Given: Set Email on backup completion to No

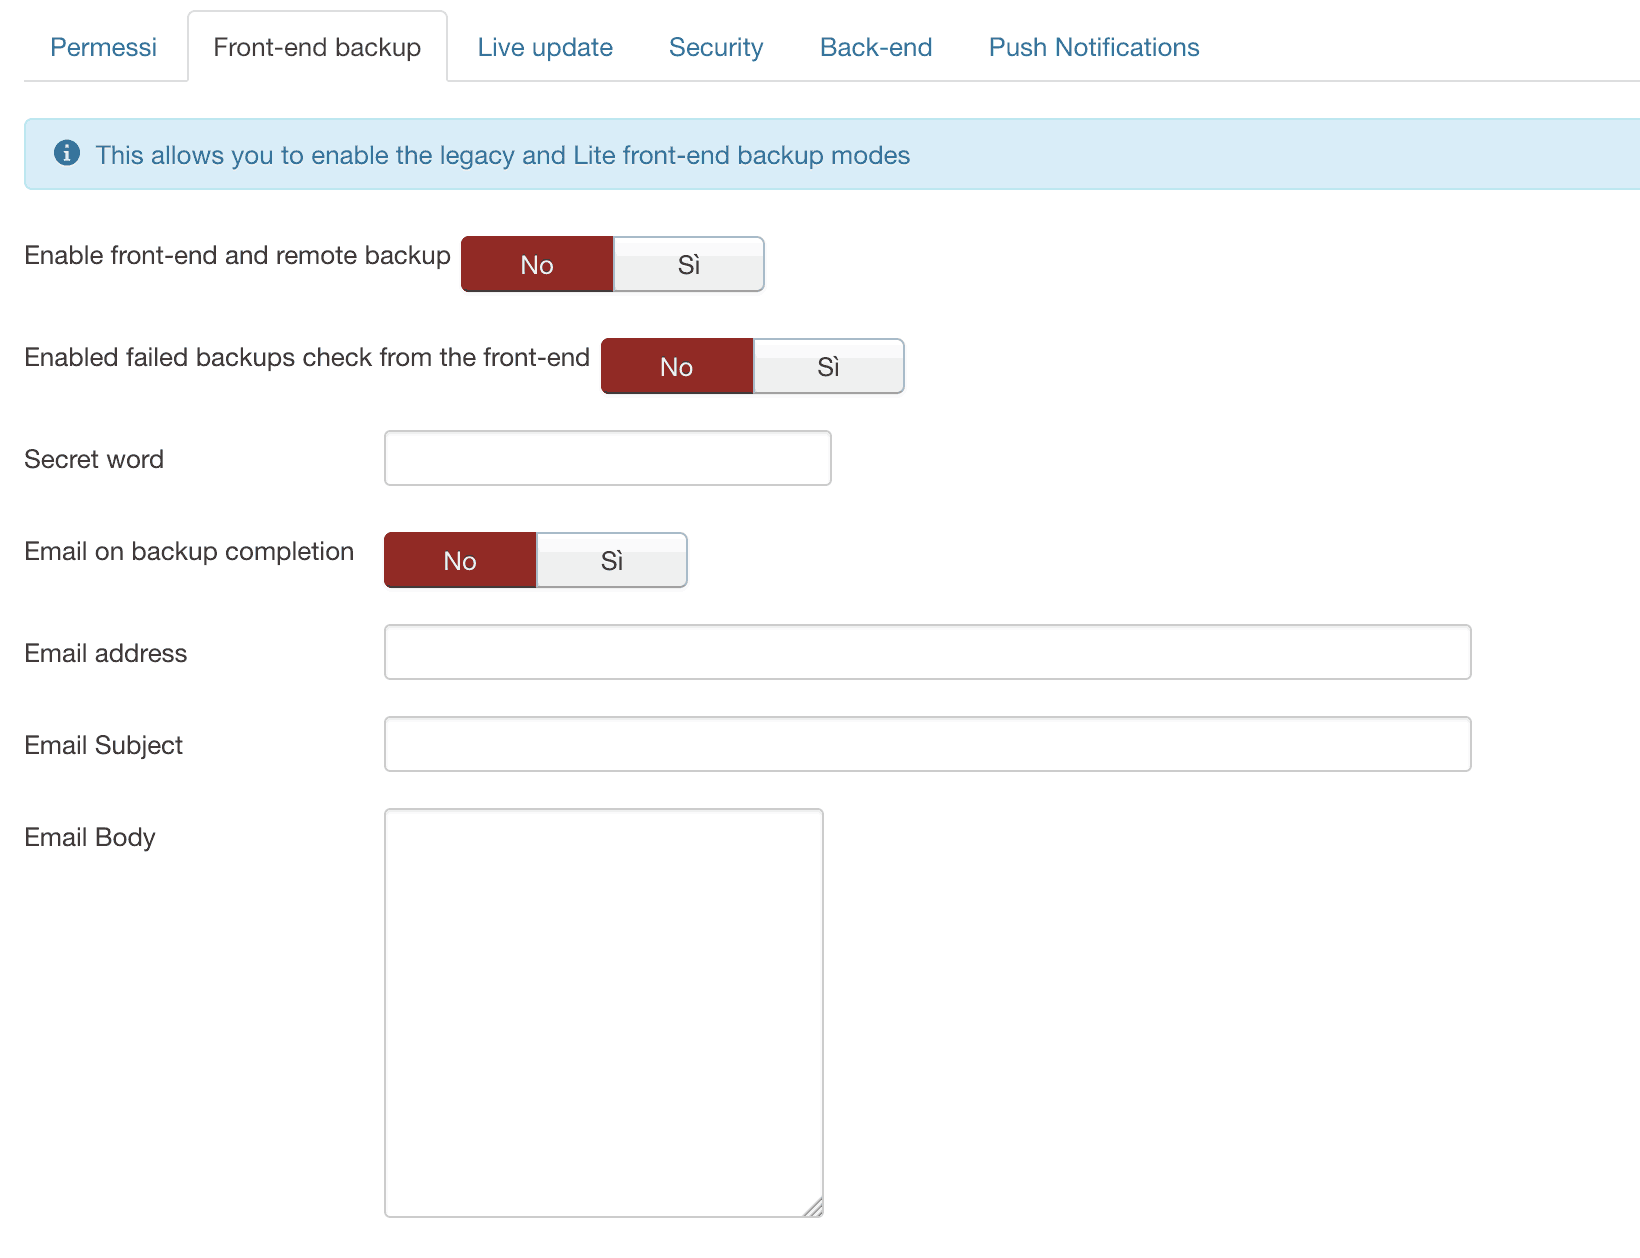Looking at the screenshot, I should click(460, 561).
